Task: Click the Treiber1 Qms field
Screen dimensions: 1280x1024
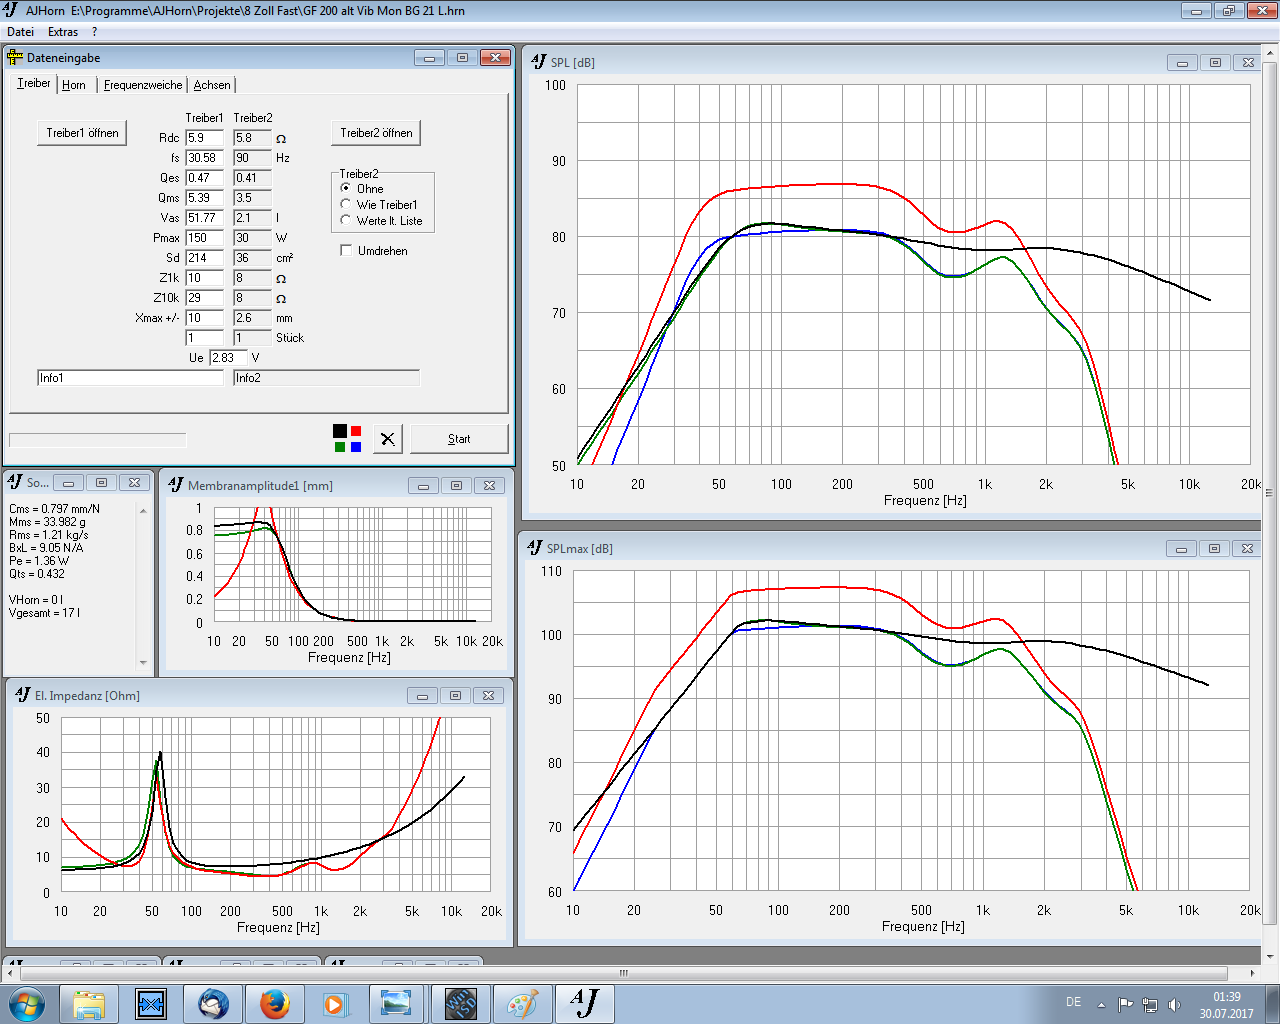Action: tap(204, 198)
